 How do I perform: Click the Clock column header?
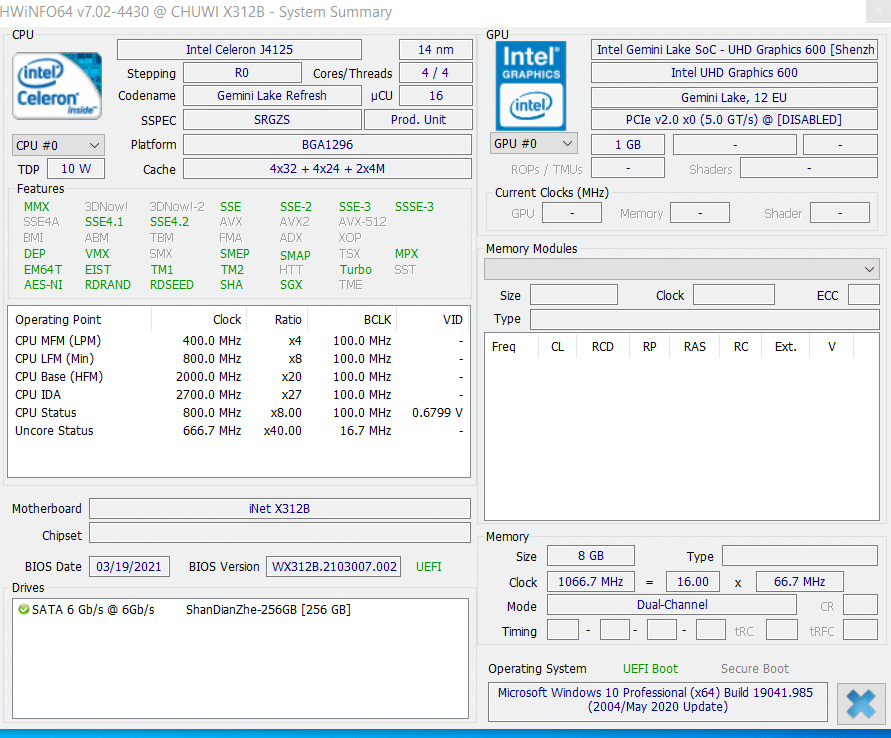199,320
